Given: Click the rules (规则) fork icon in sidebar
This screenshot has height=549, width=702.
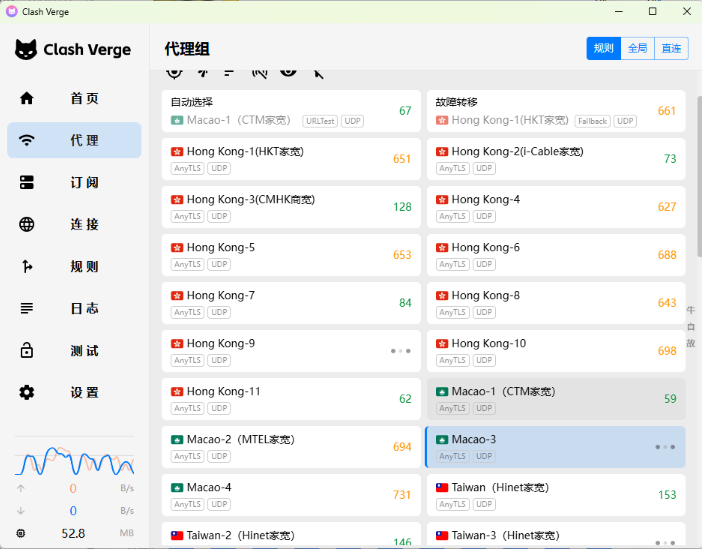Looking at the screenshot, I should pos(27,266).
